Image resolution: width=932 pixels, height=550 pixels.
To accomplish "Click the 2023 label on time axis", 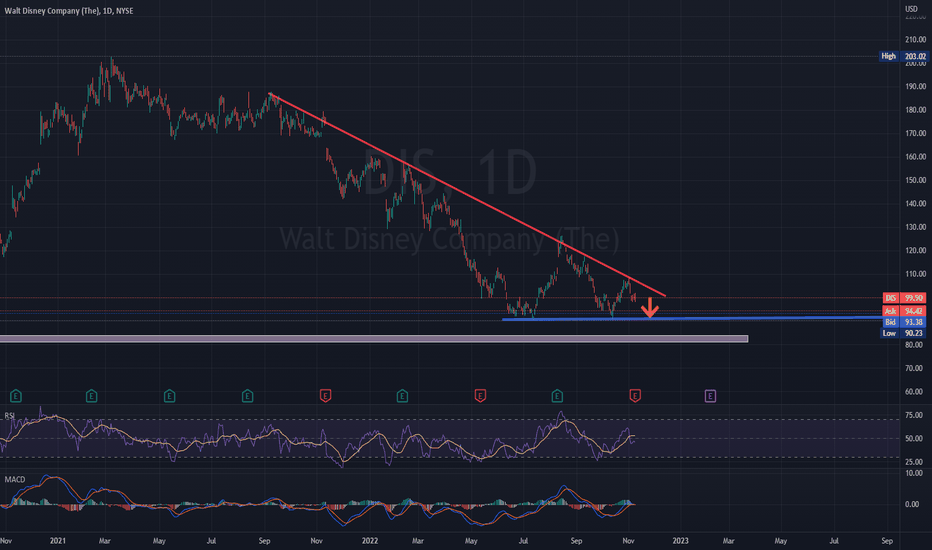I will click(681, 540).
